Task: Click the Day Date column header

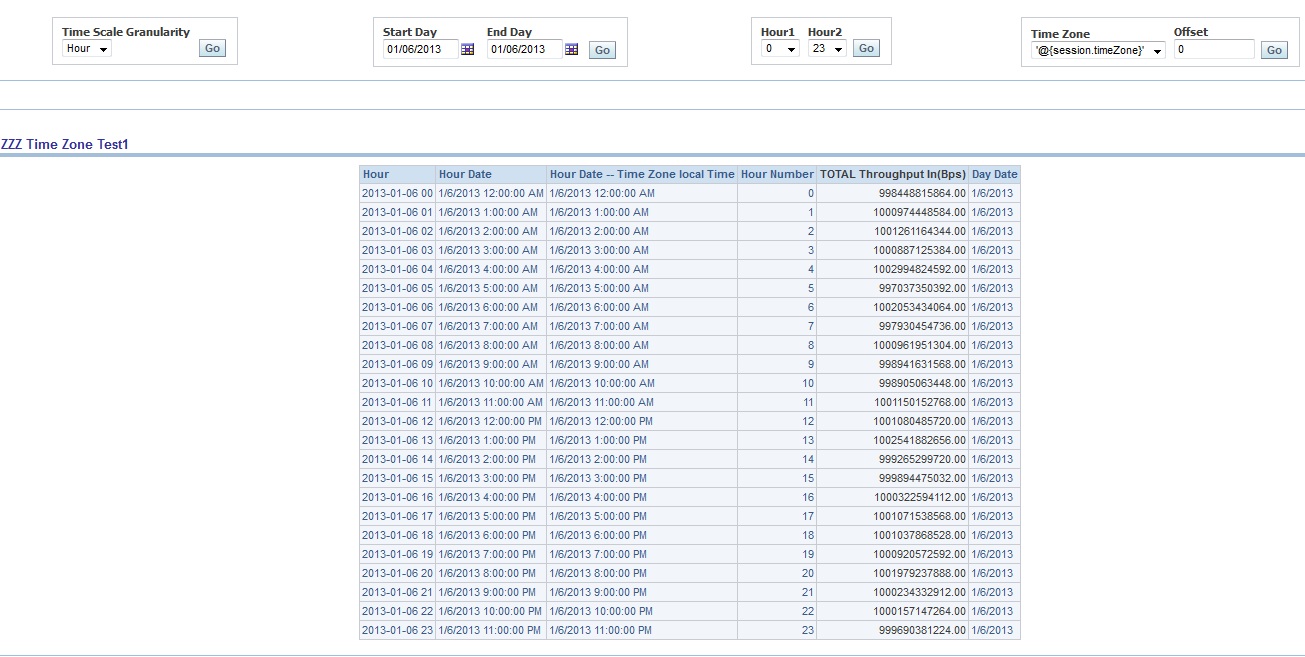Action: click(994, 173)
